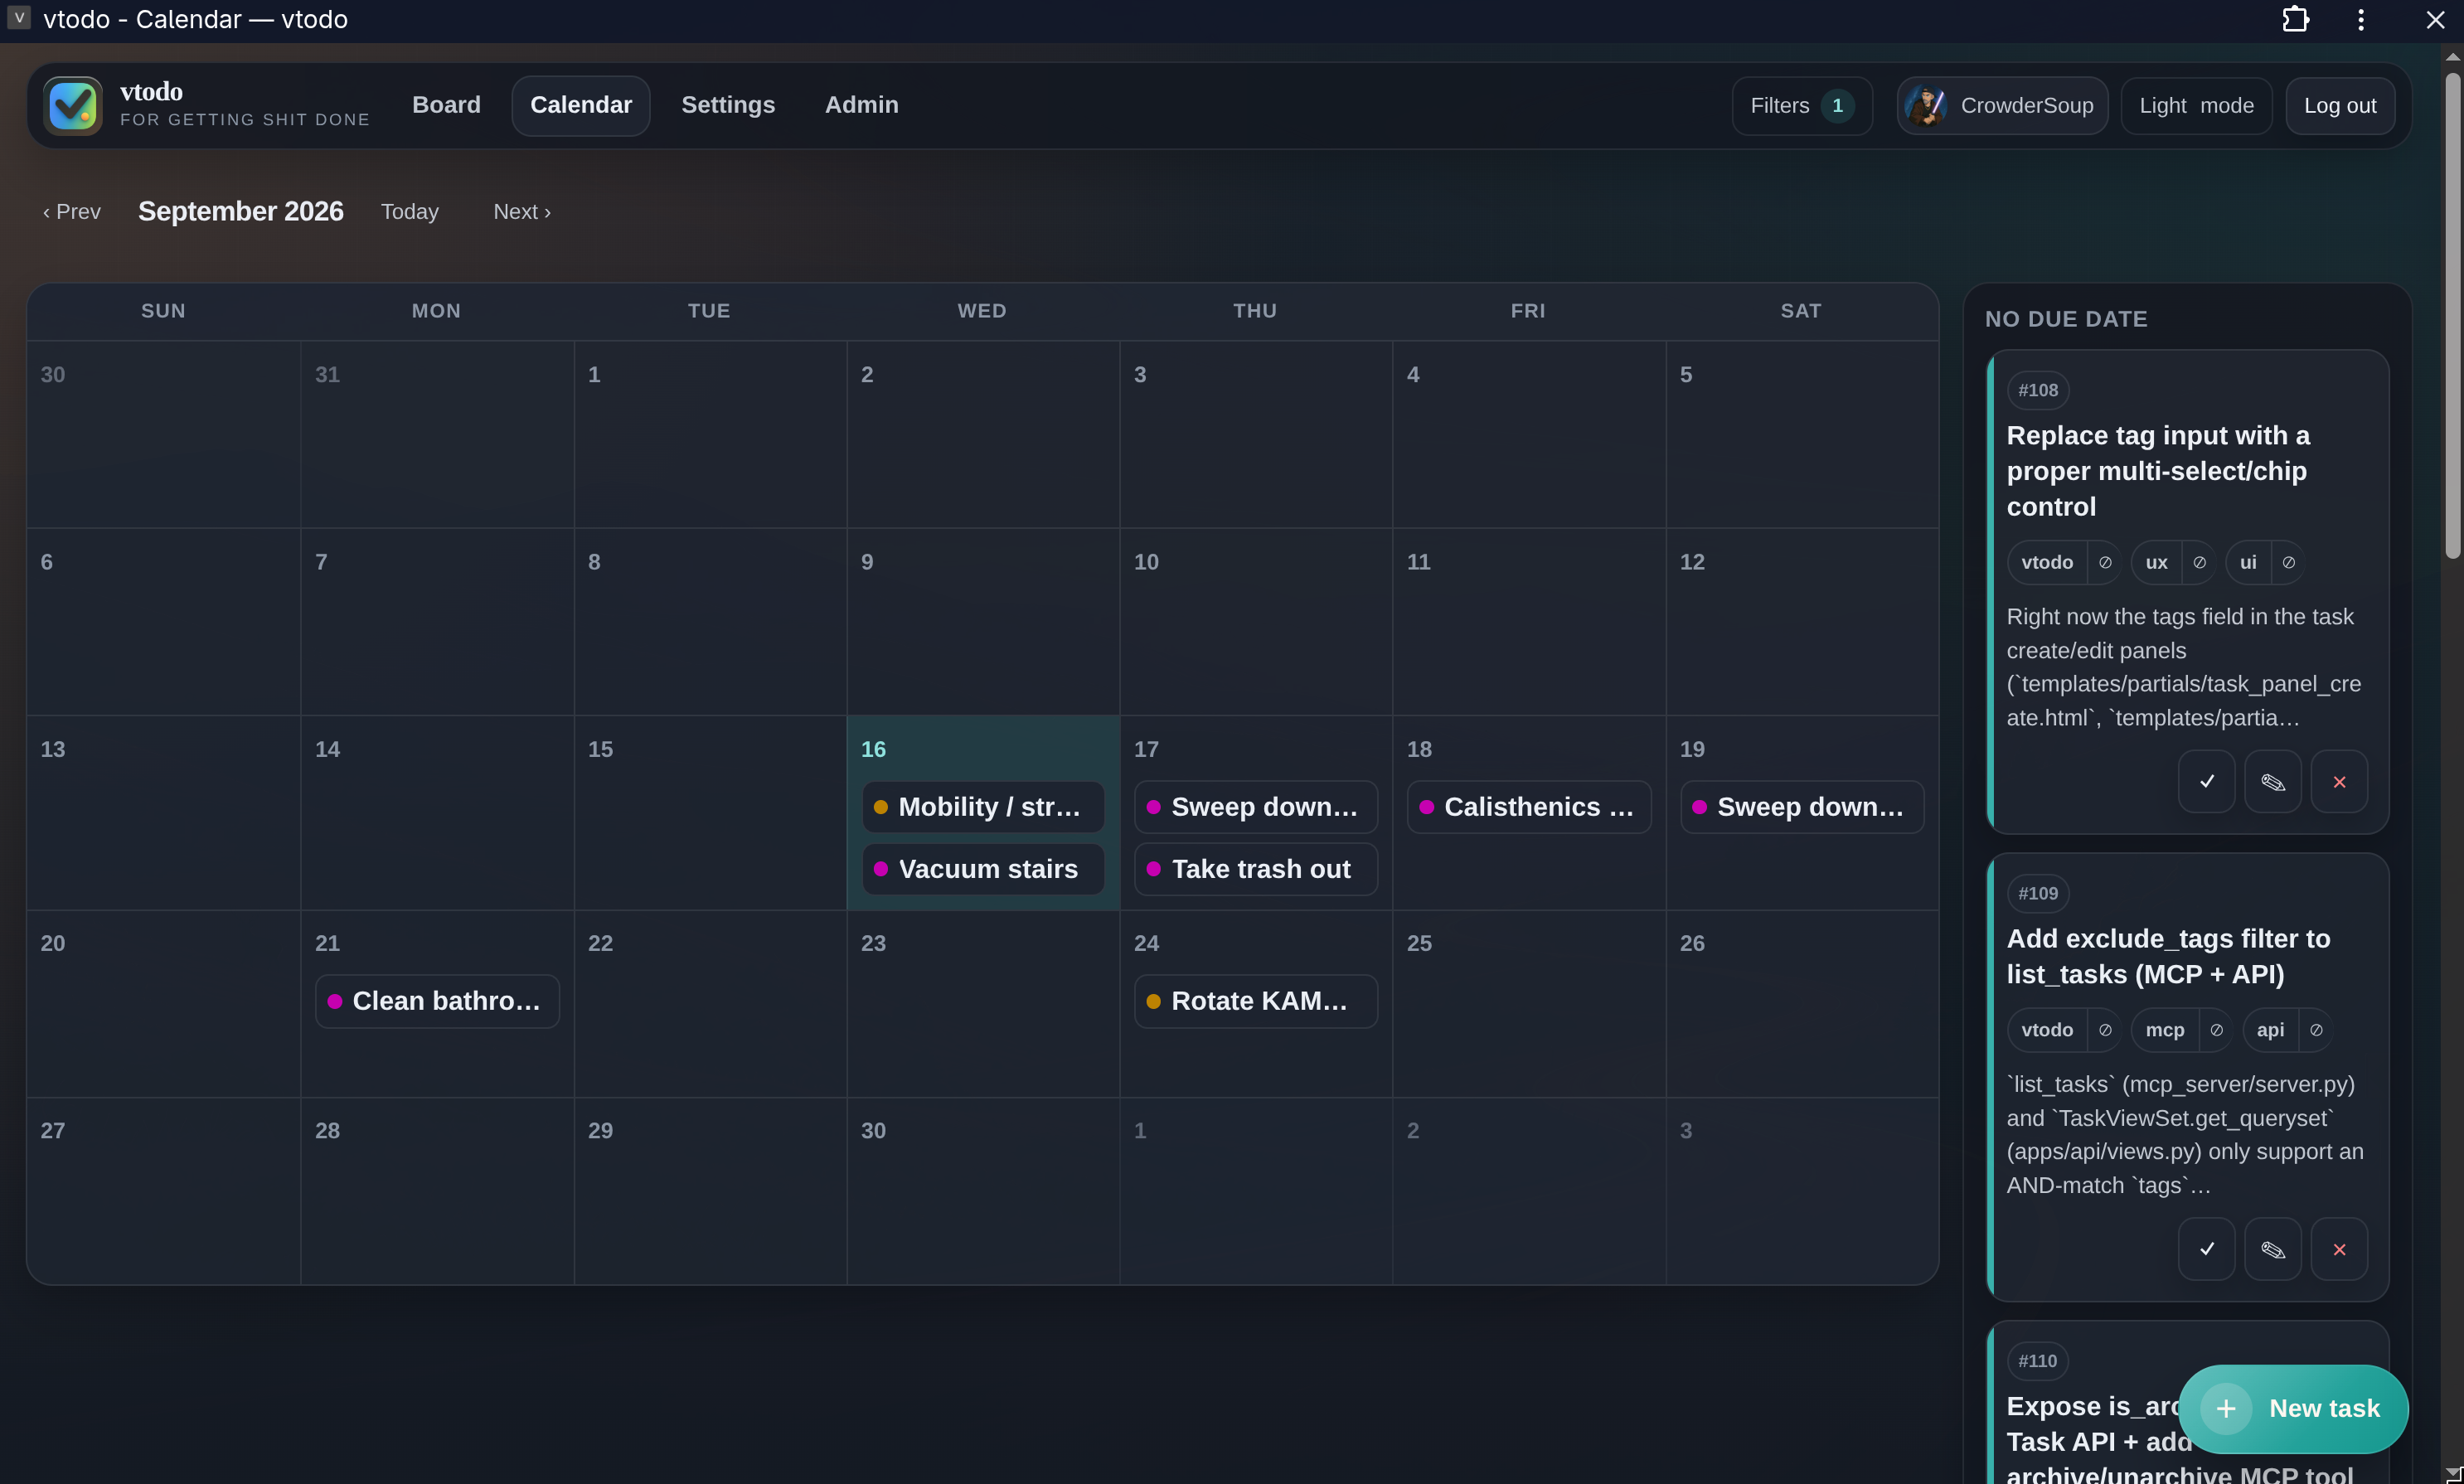The height and width of the screenshot is (1484, 2464).
Task: Open the browser extensions puzzle icon
Action: 2295,19
